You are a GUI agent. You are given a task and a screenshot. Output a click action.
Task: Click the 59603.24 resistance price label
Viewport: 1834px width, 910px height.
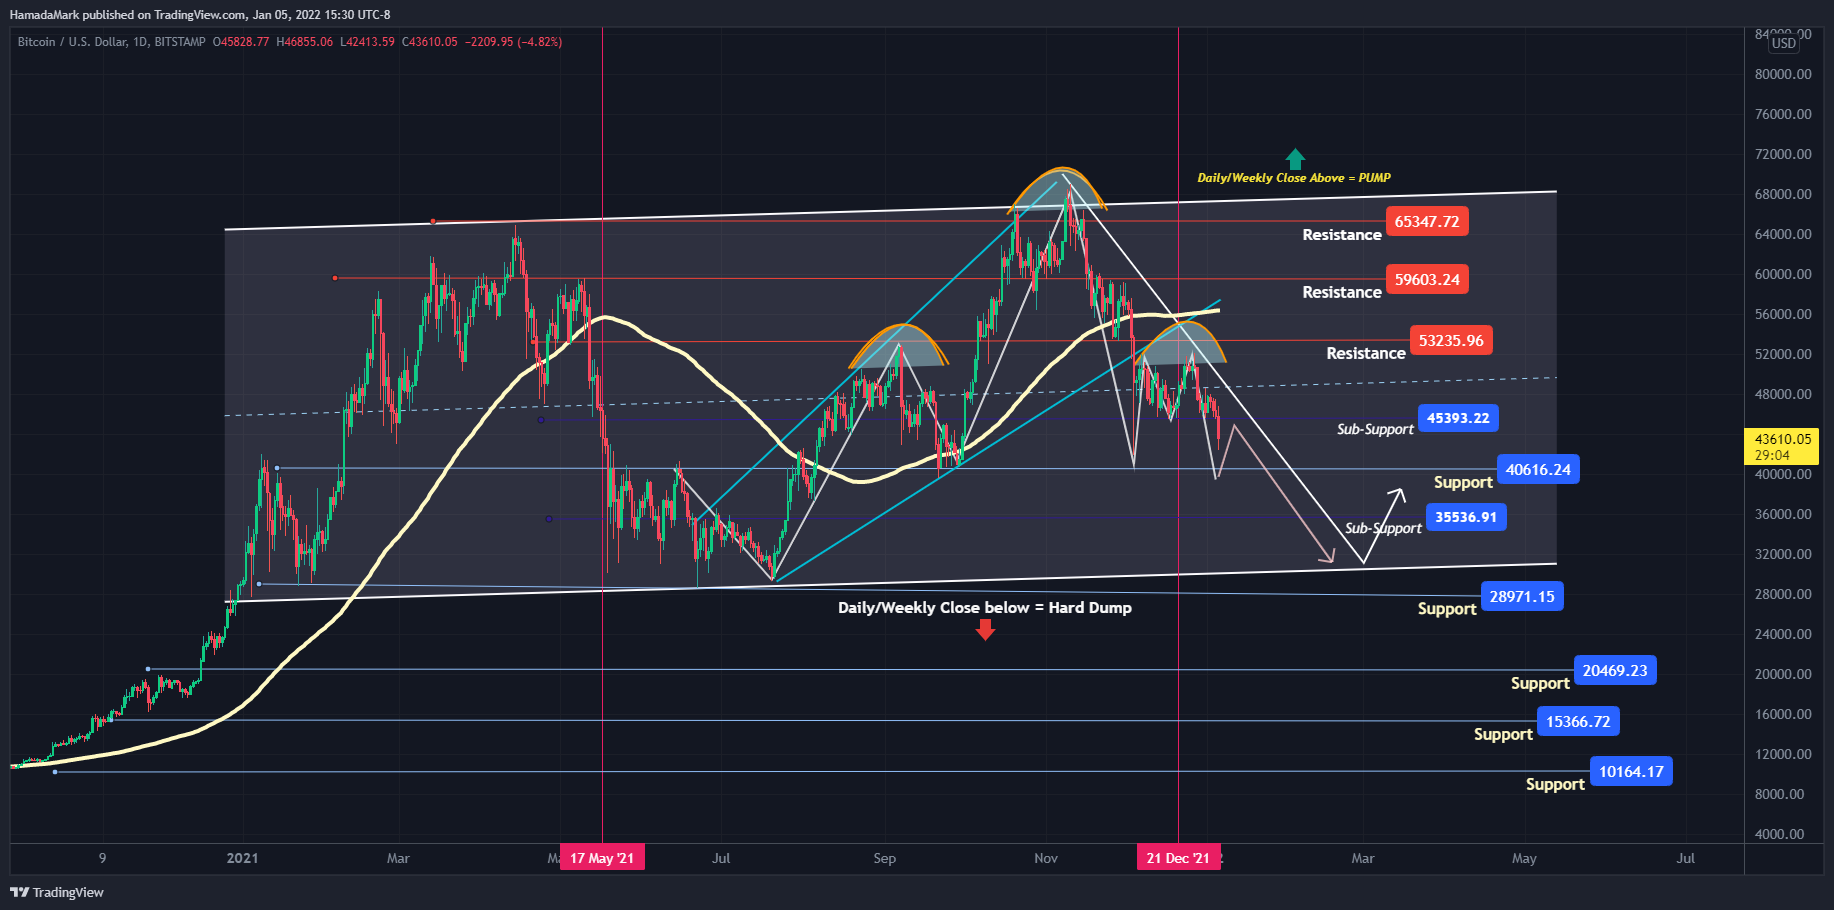coord(1427,279)
